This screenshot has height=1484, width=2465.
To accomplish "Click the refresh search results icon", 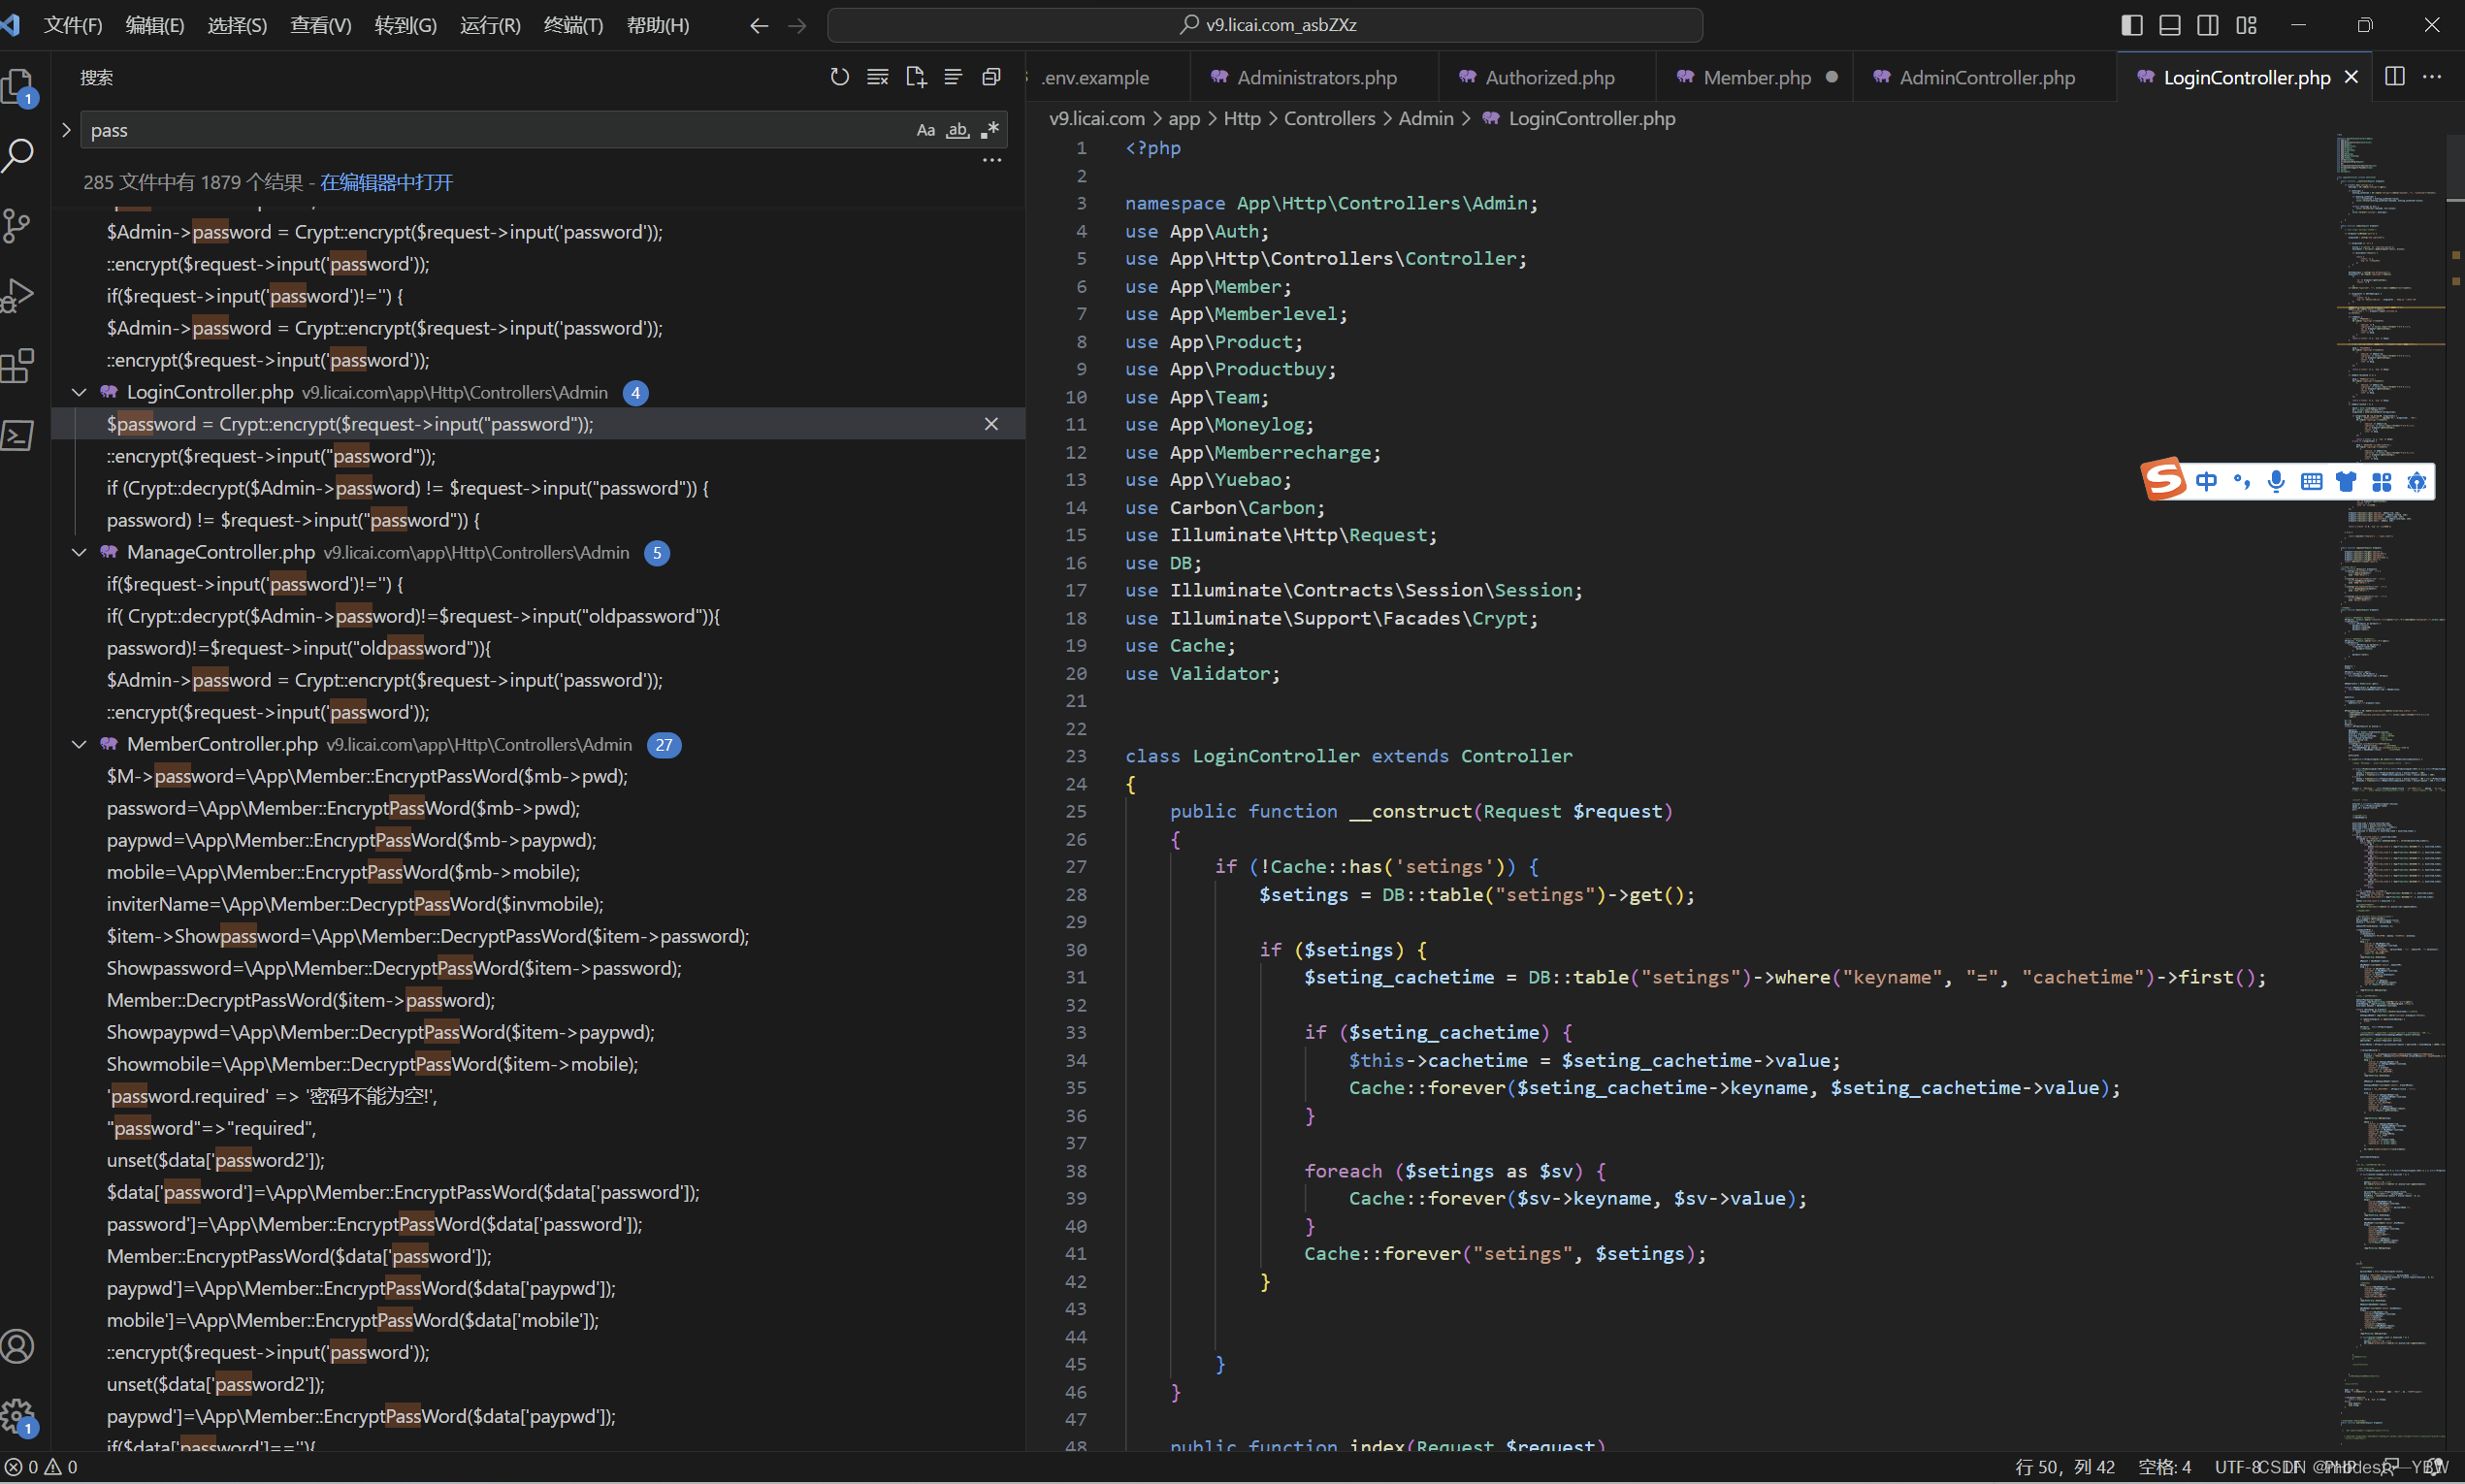I will pos(839,77).
